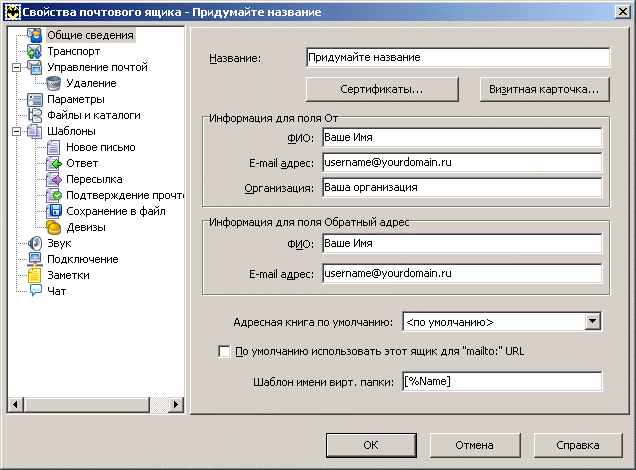Click ФИО field under Обратный адрес

(x=462, y=243)
